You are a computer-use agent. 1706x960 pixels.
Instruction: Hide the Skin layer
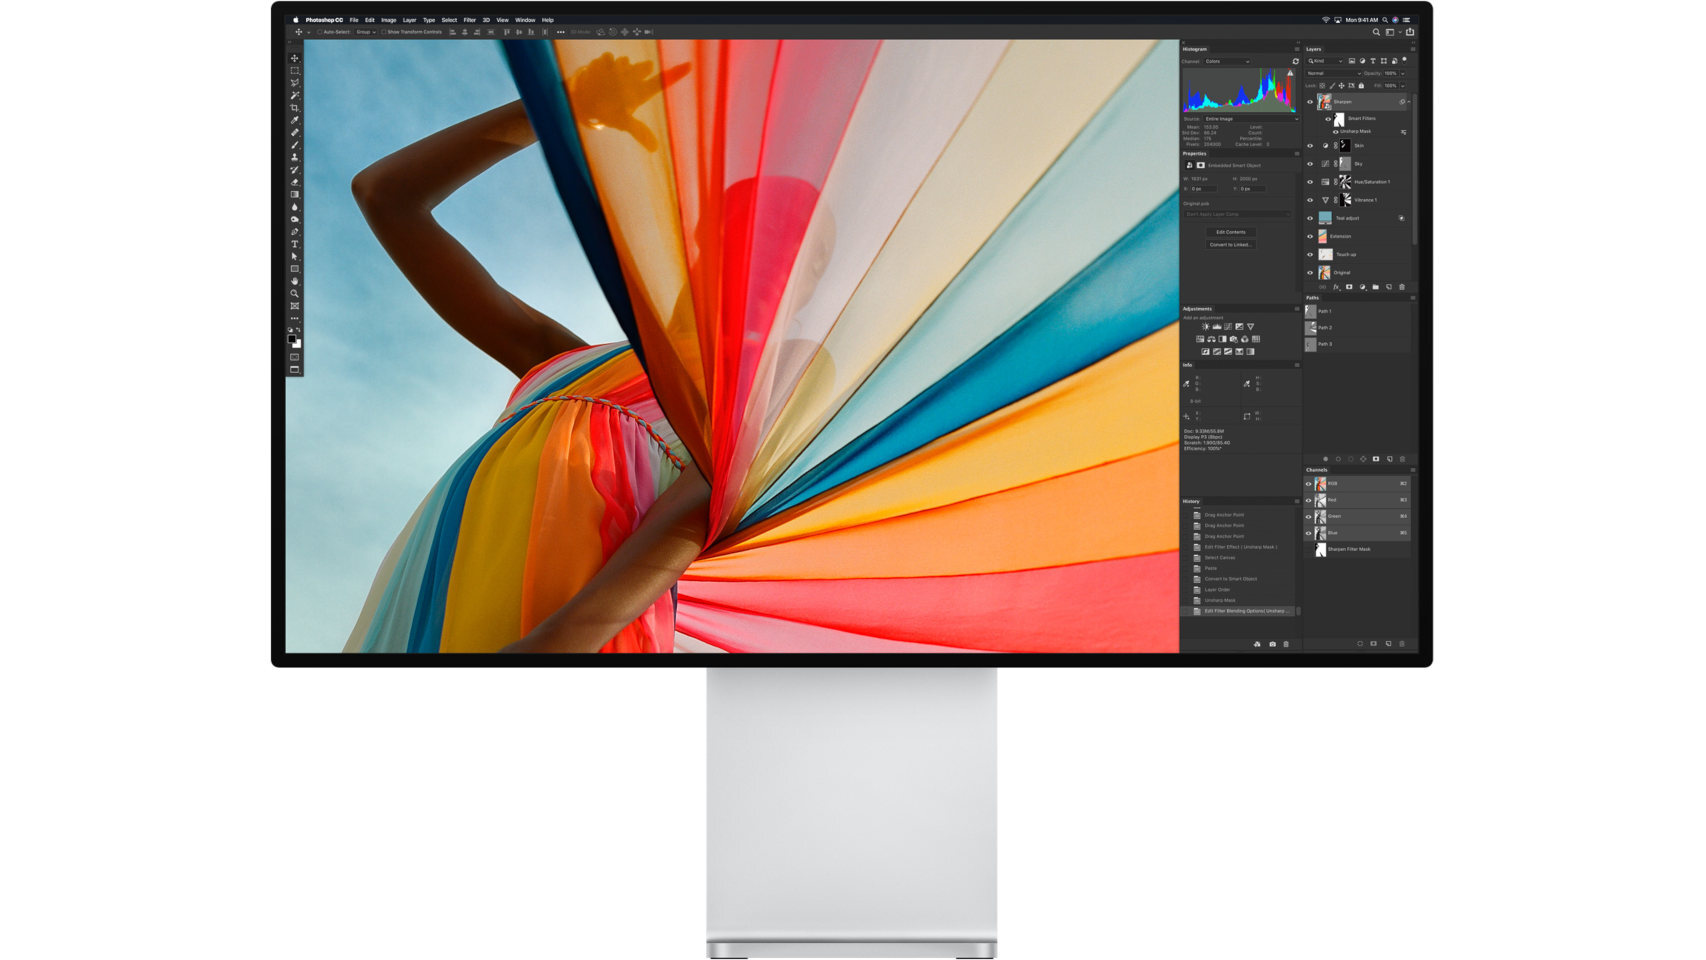[1311, 145]
